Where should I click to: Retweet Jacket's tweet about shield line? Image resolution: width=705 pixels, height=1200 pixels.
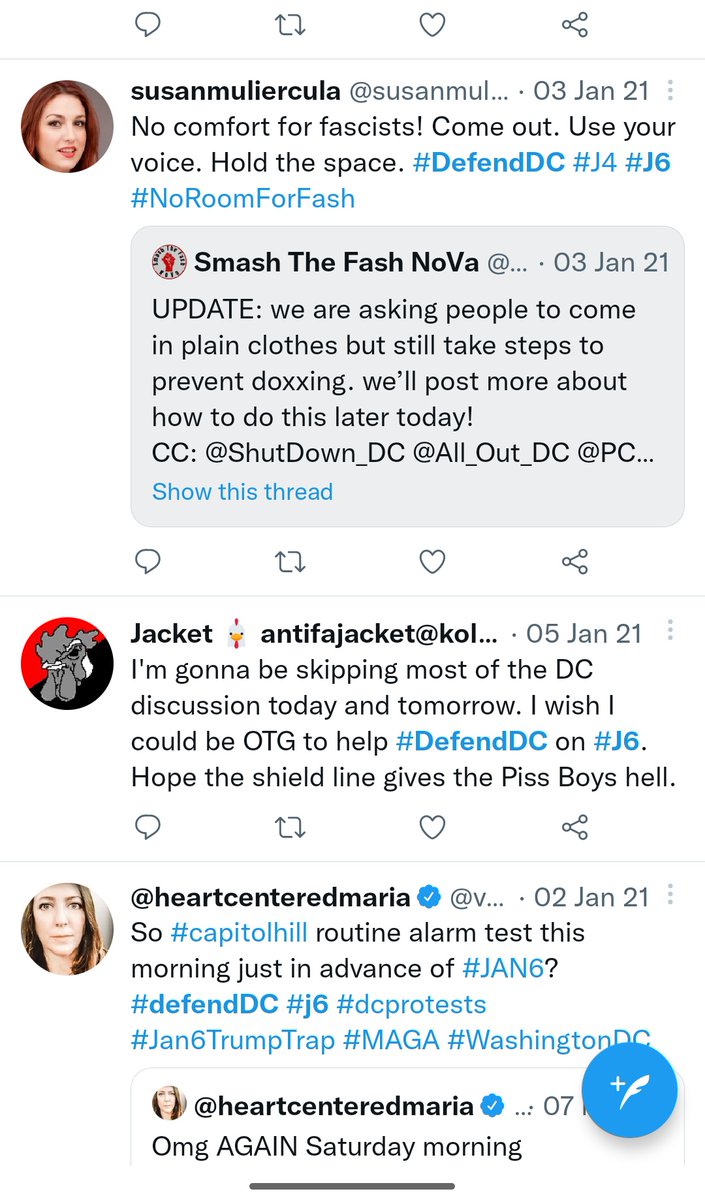[290, 826]
